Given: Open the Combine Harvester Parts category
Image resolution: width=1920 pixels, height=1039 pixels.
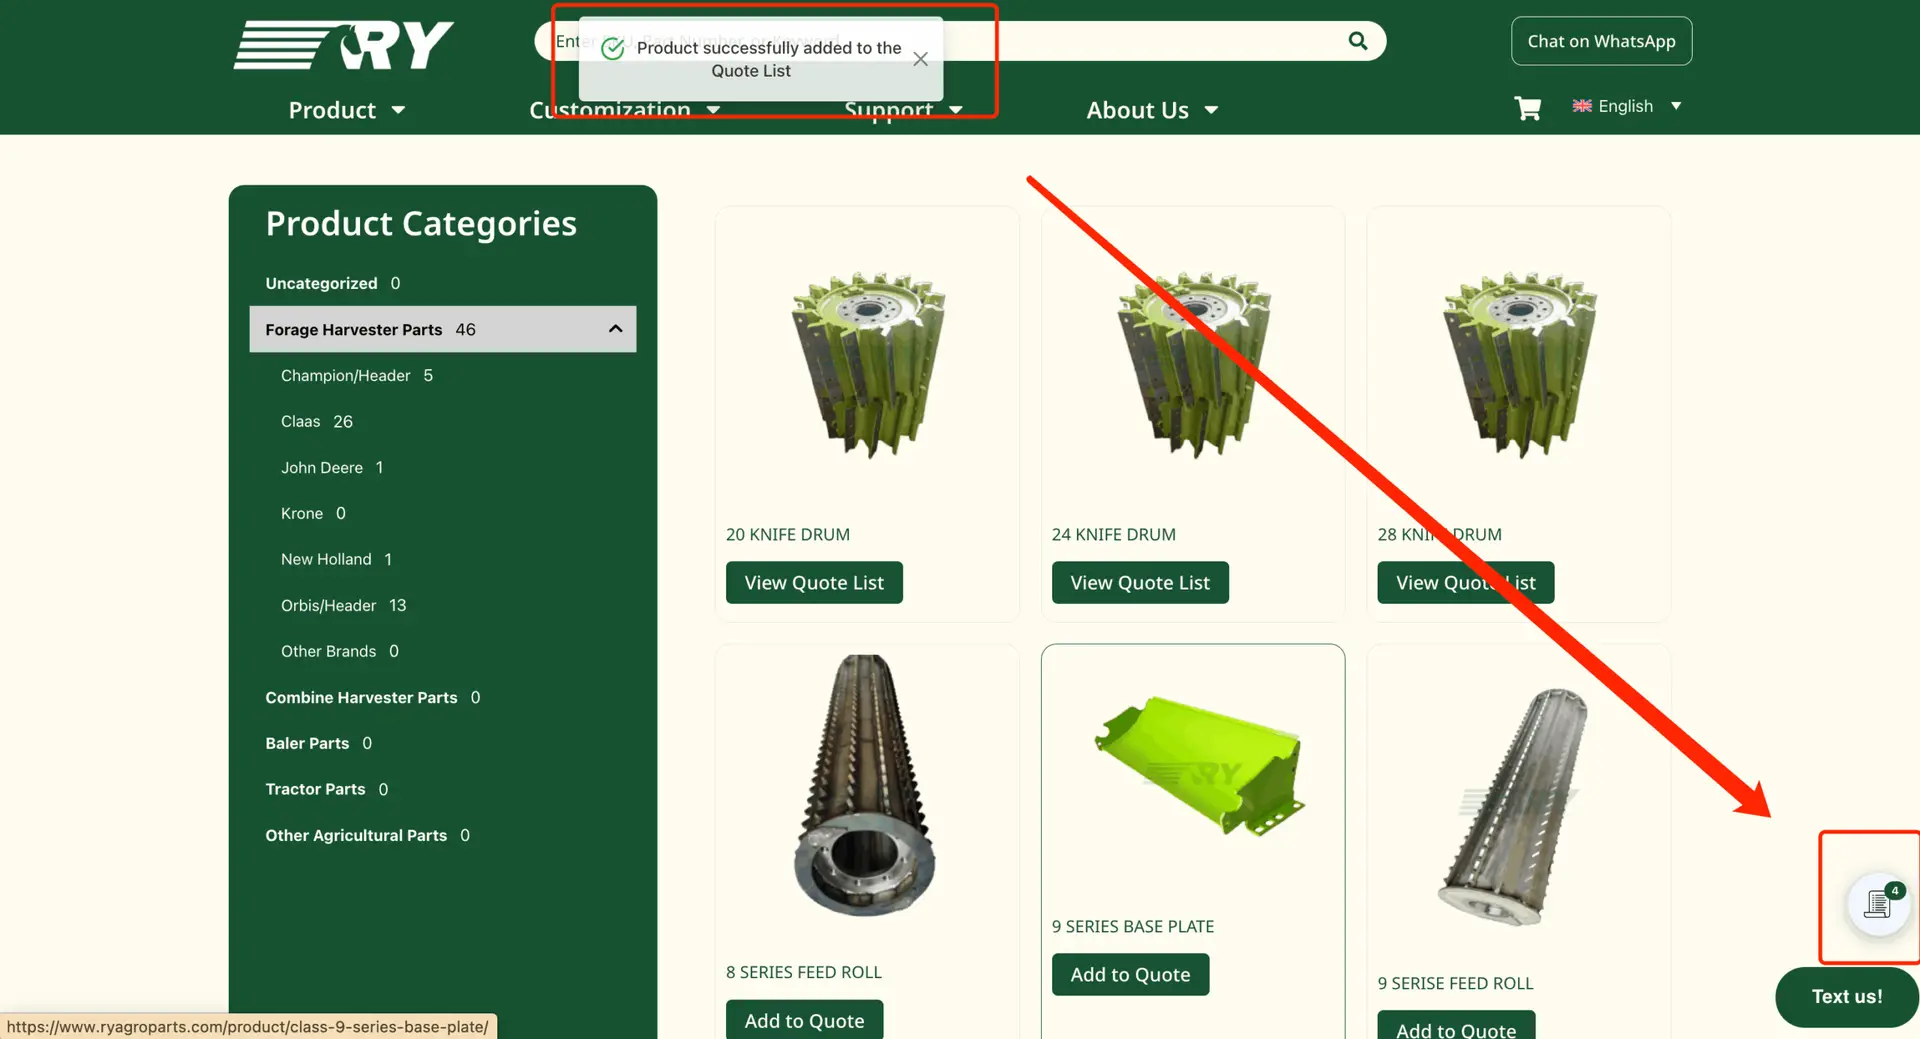Looking at the screenshot, I should 361,697.
